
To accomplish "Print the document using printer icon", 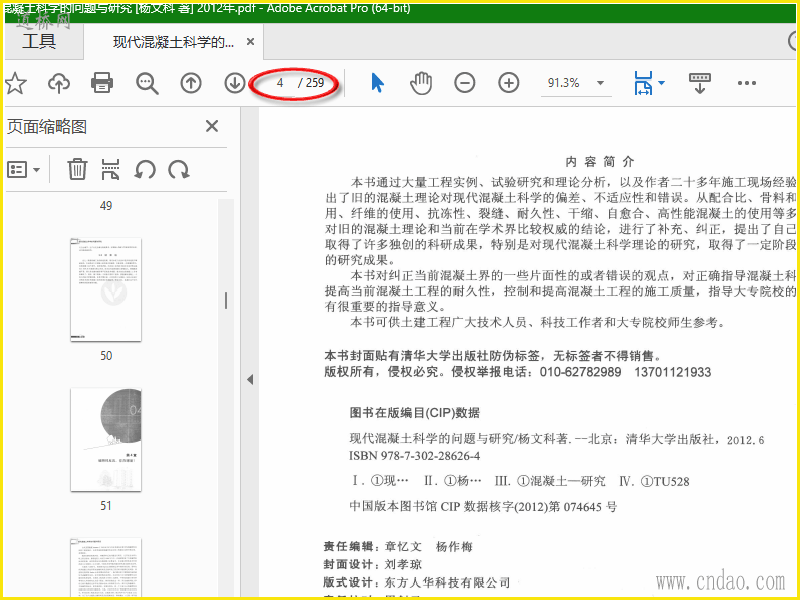I will point(102,83).
